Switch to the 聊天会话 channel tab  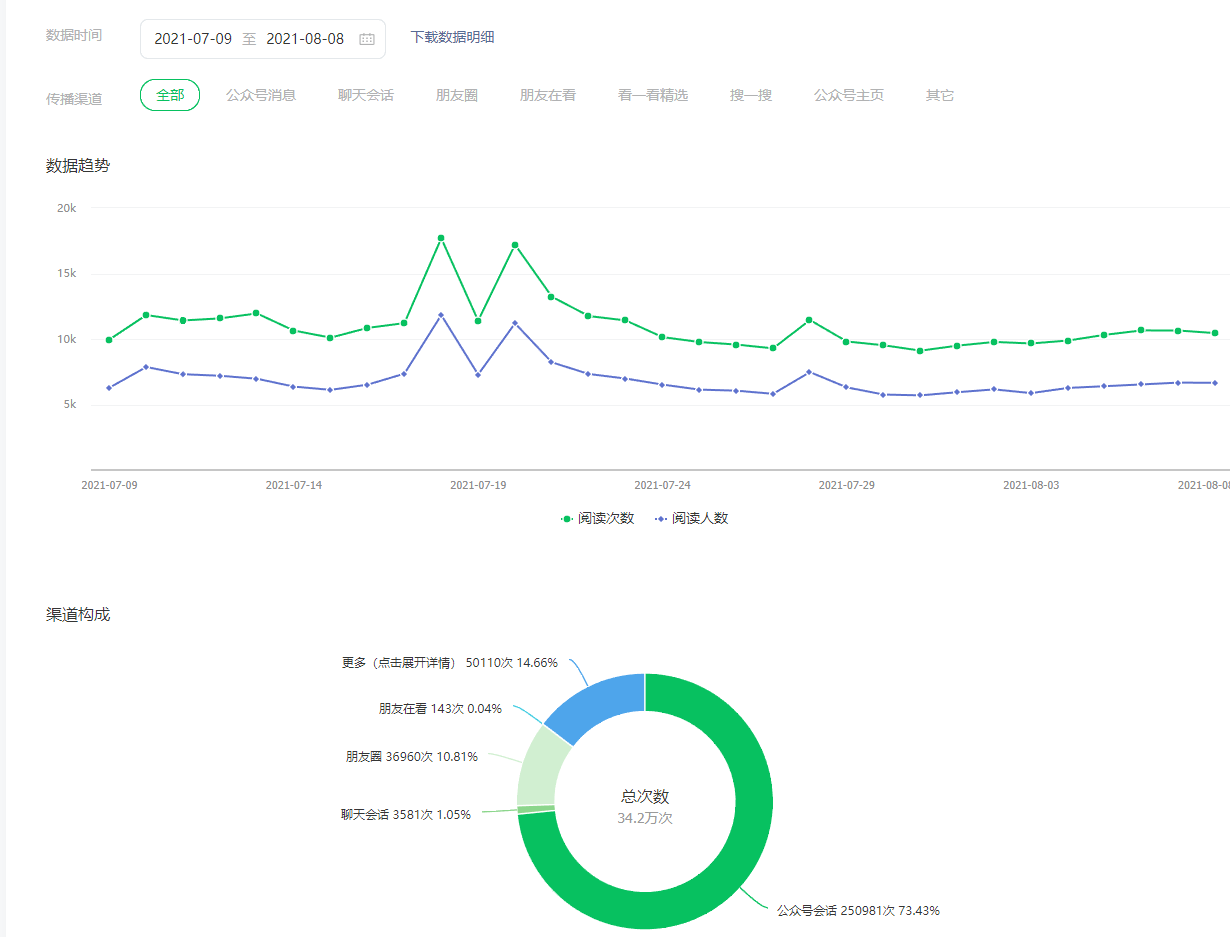click(365, 95)
